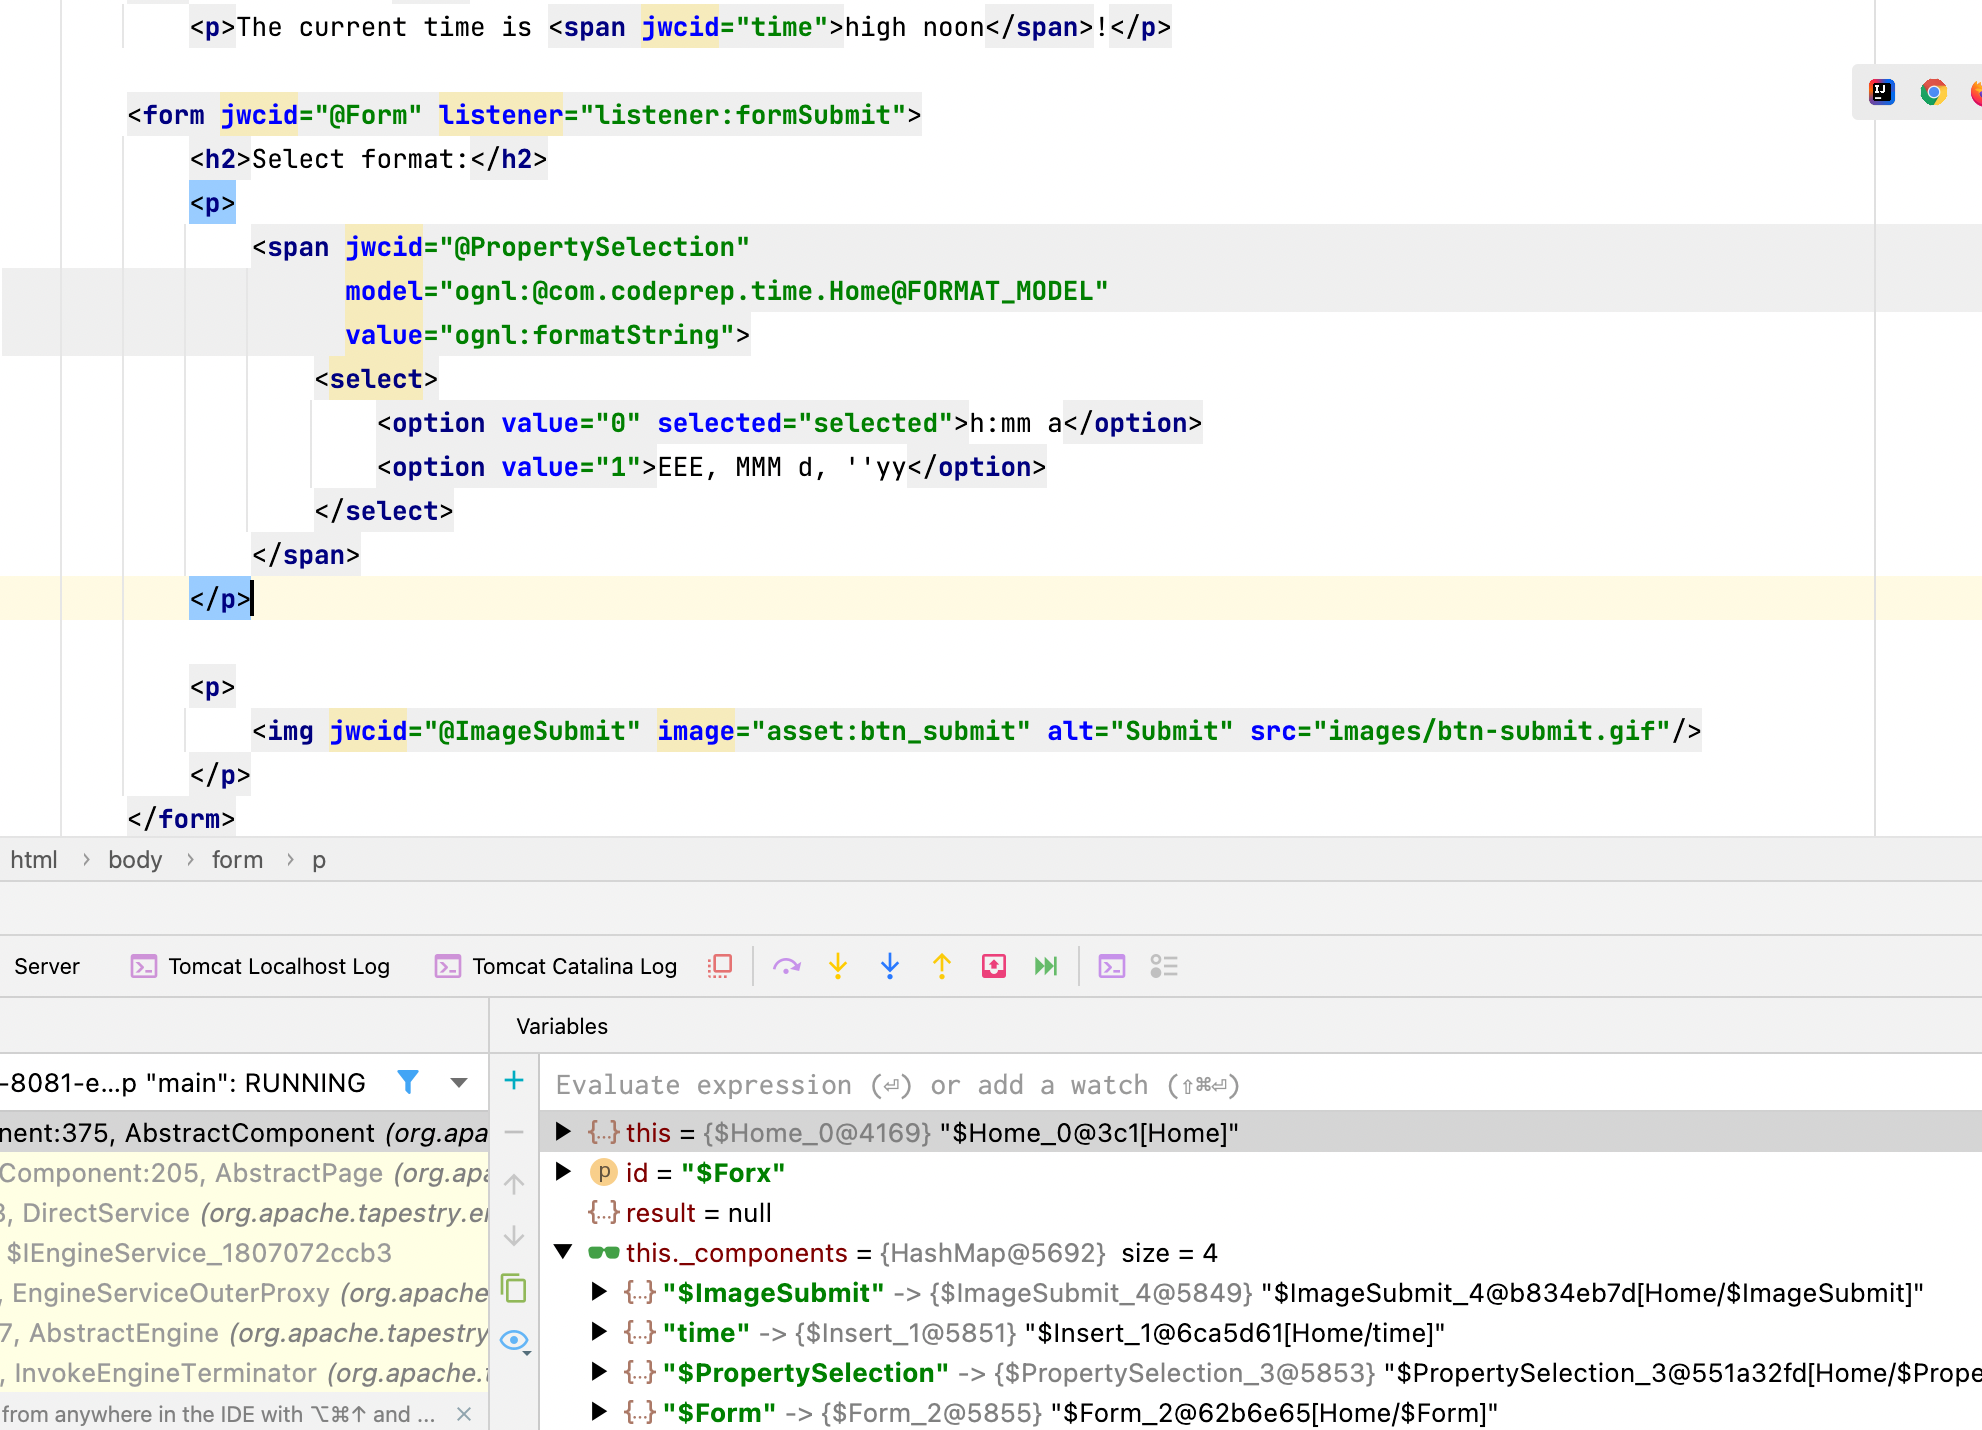The height and width of the screenshot is (1430, 1982).
Task: Select the EngineServiceOuterProxy stack frame
Action: click(244, 1293)
